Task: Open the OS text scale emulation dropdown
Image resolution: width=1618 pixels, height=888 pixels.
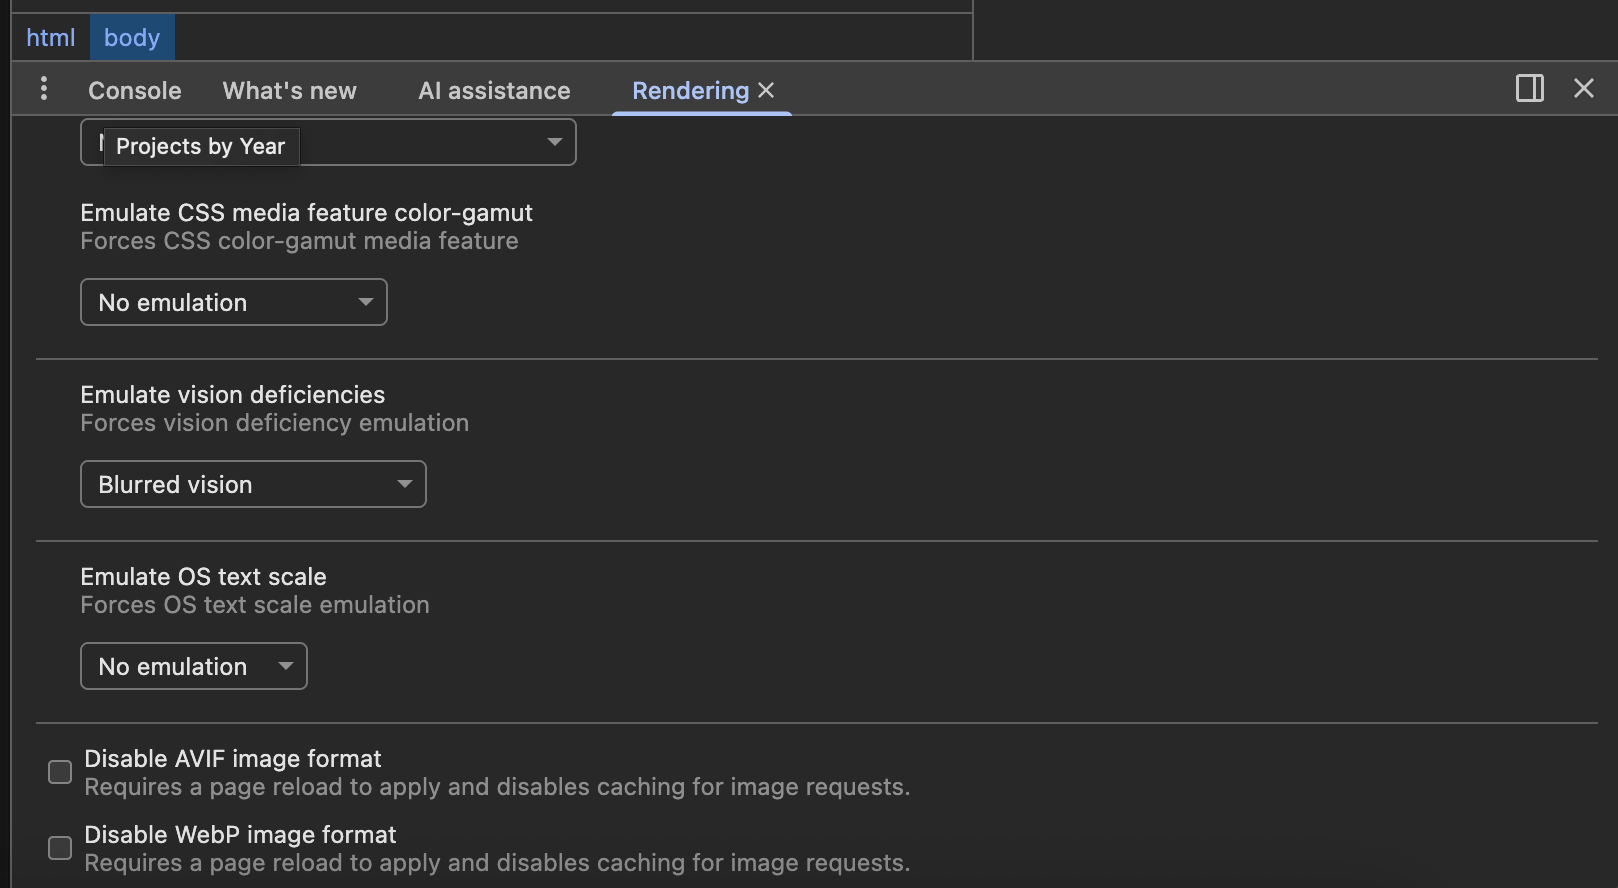Action: tap(193, 666)
